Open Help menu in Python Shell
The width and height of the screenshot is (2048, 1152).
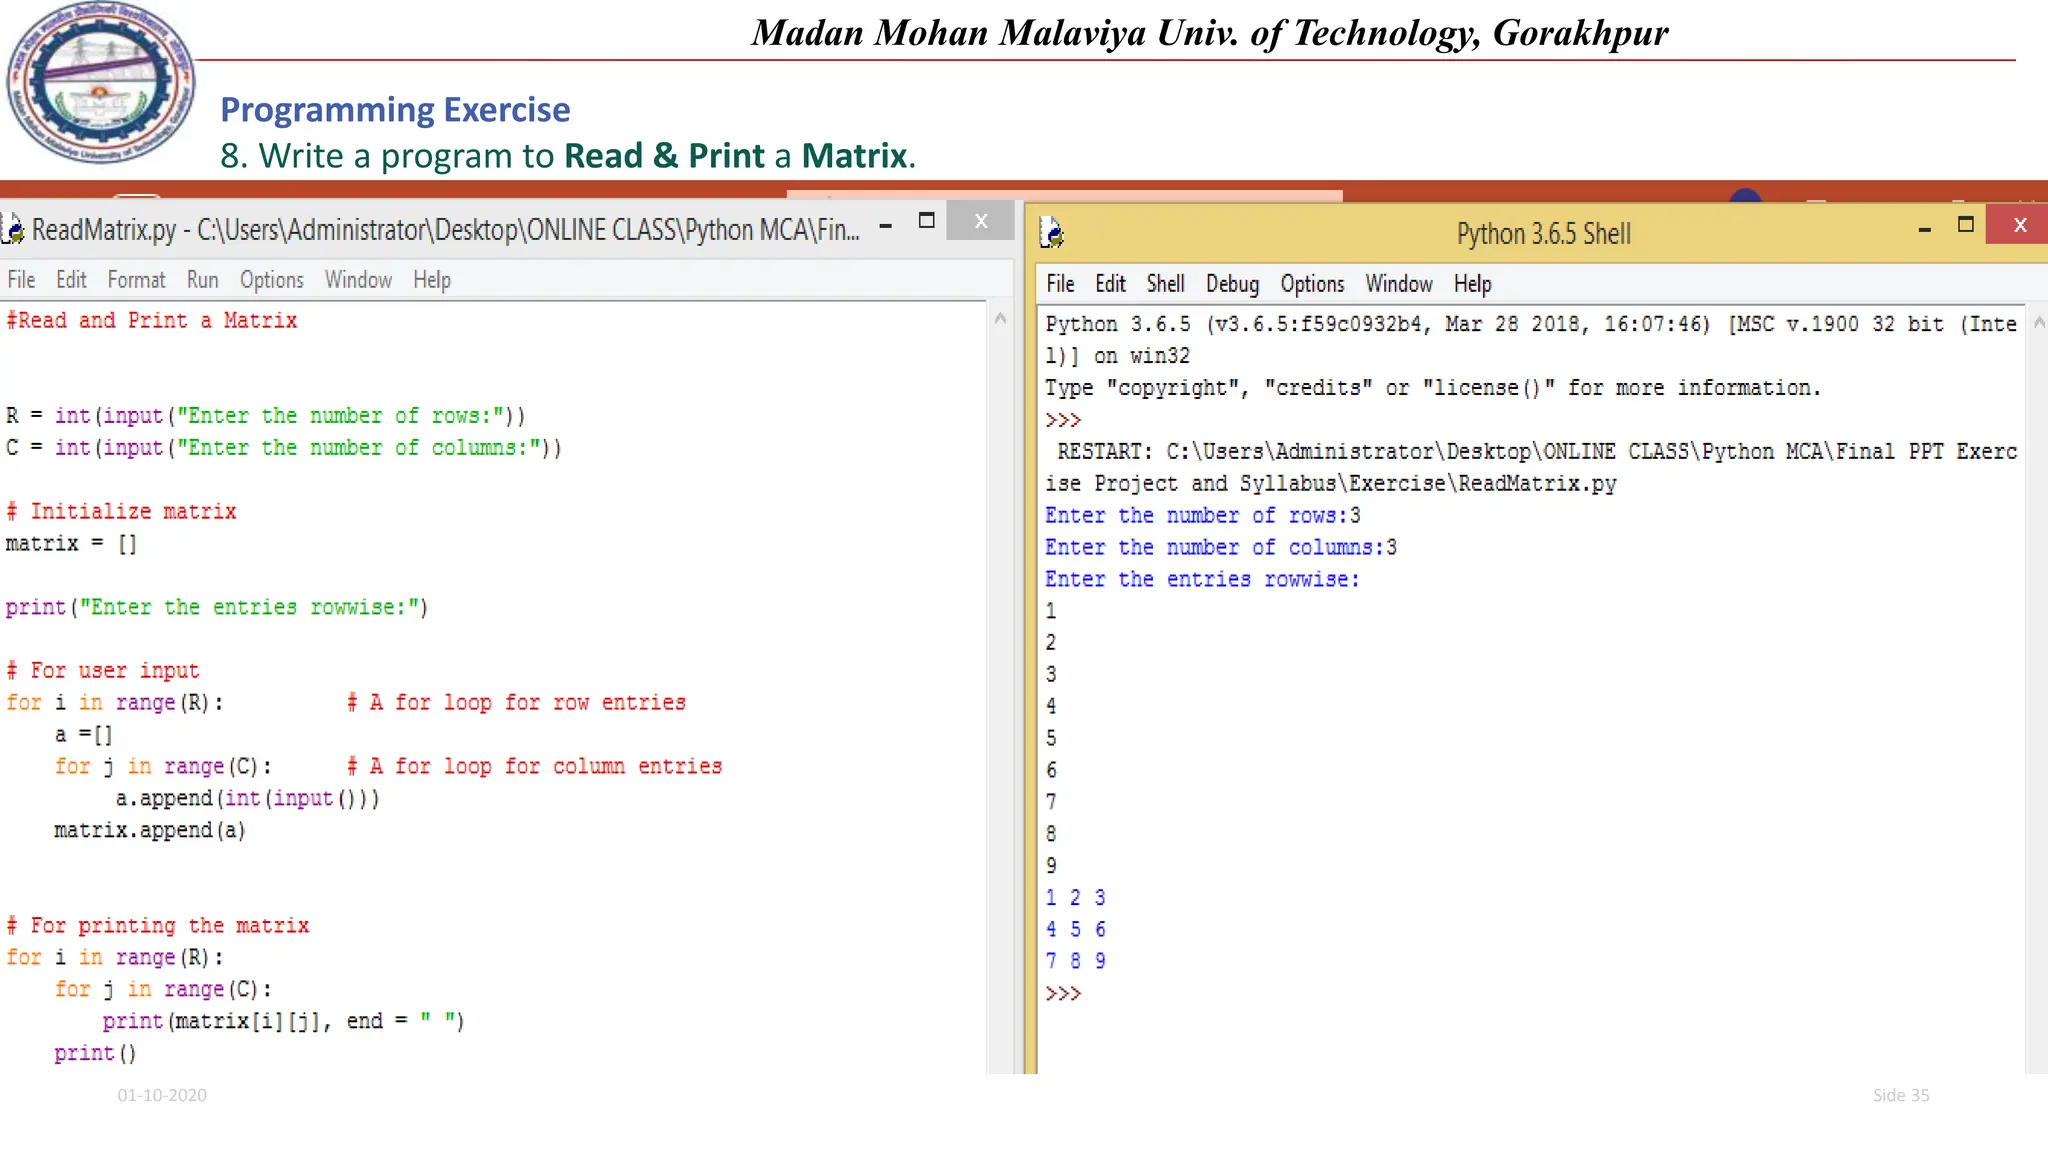click(1472, 284)
